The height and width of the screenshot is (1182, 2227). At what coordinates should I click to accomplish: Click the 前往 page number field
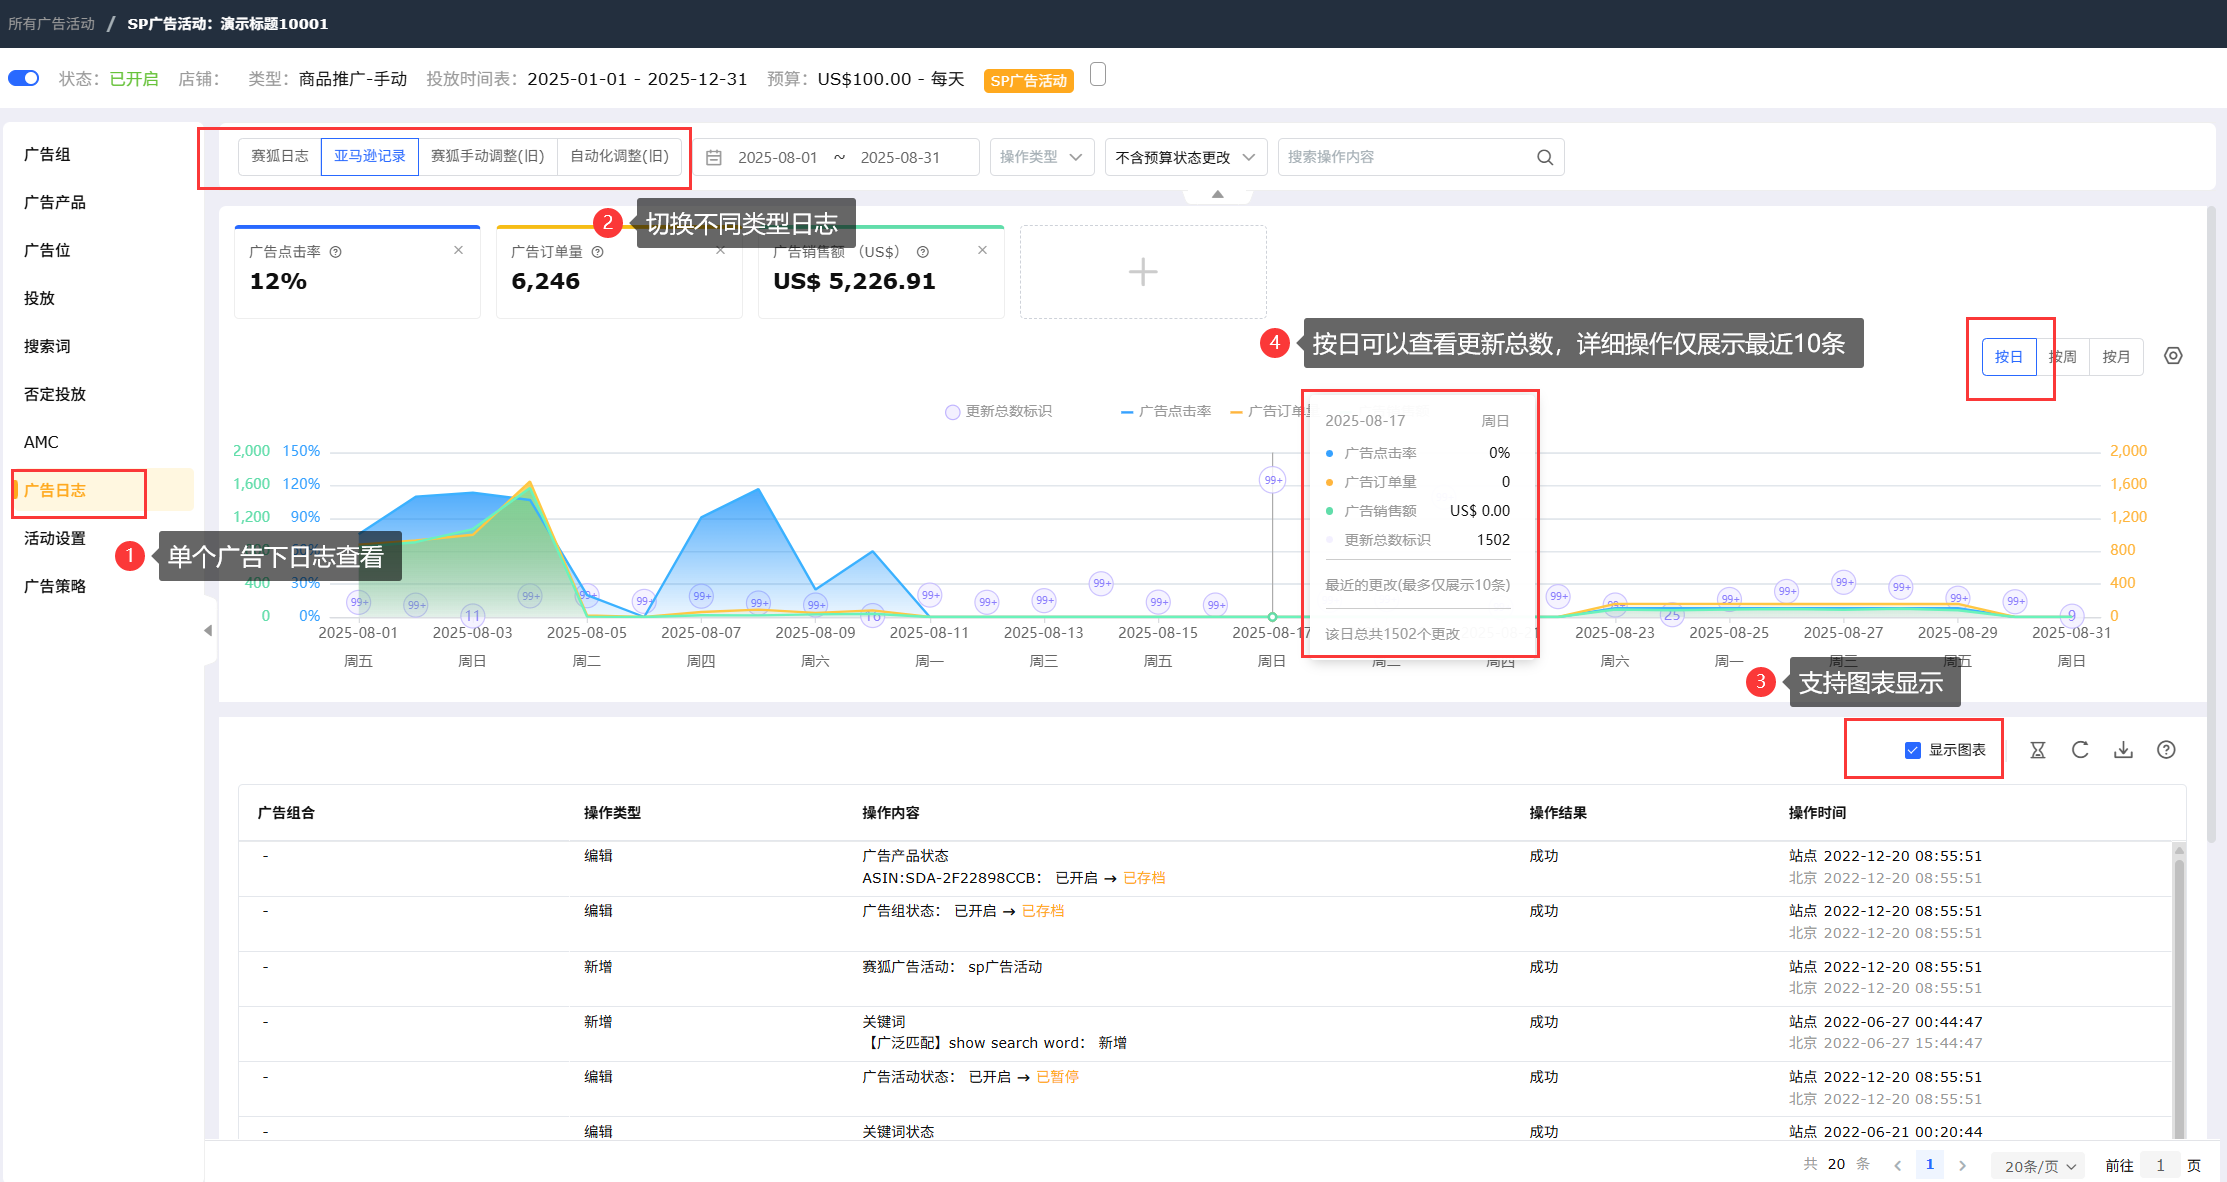pos(2160,1166)
